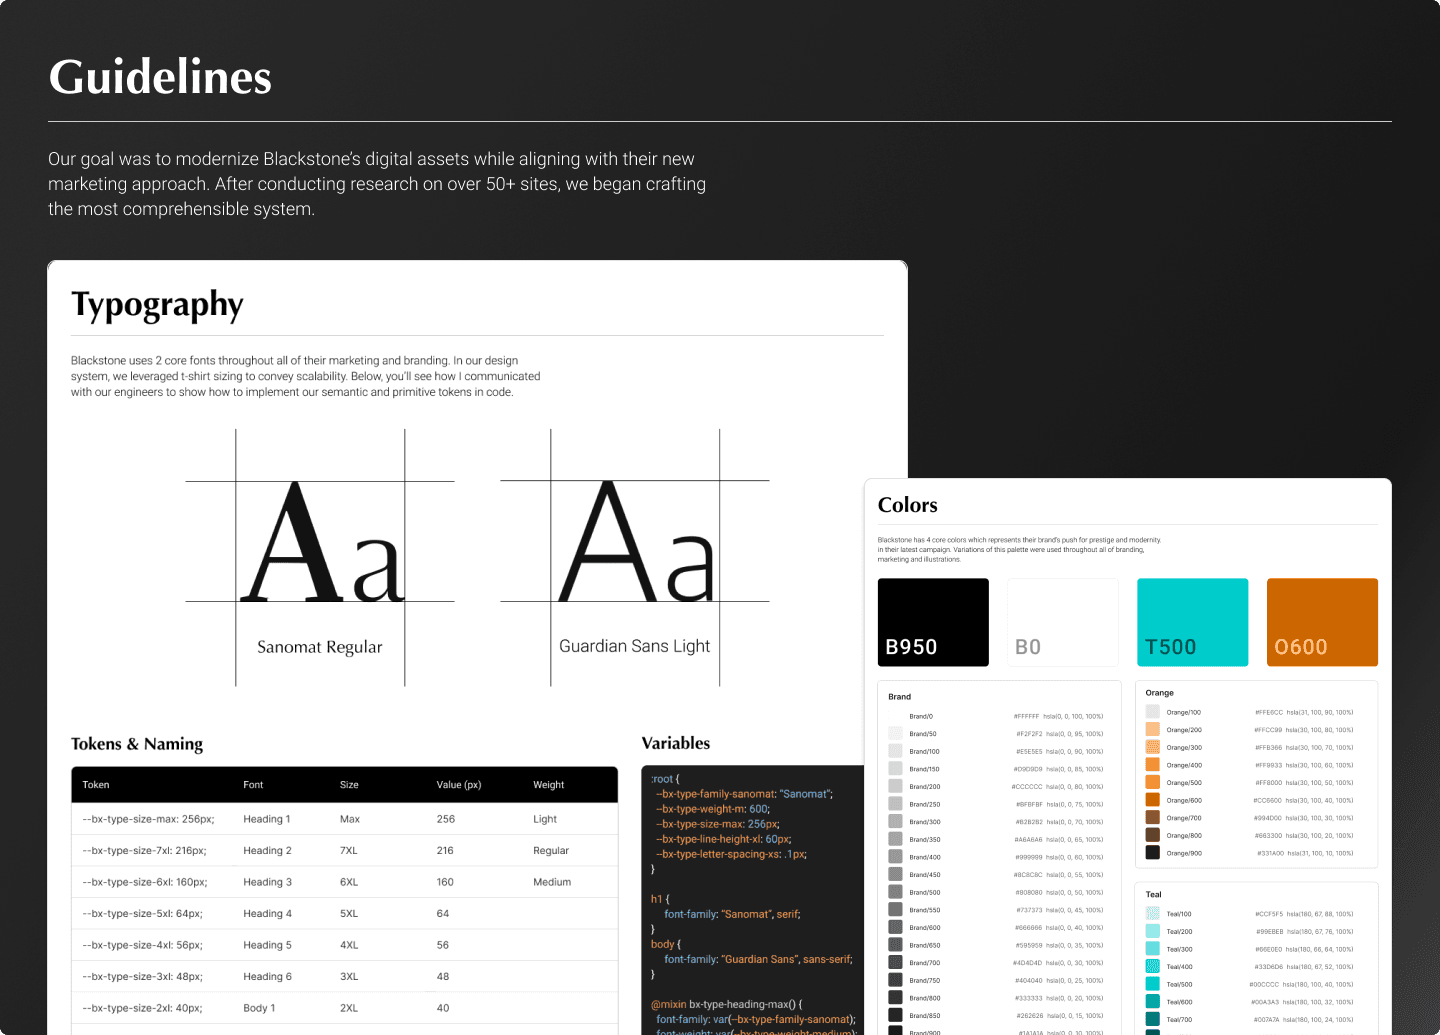Select the Brand/500 swatch in Brand list
The width and height of the screenshot is (1440, 1035).
pyautogui.click(x=895, y=892)
